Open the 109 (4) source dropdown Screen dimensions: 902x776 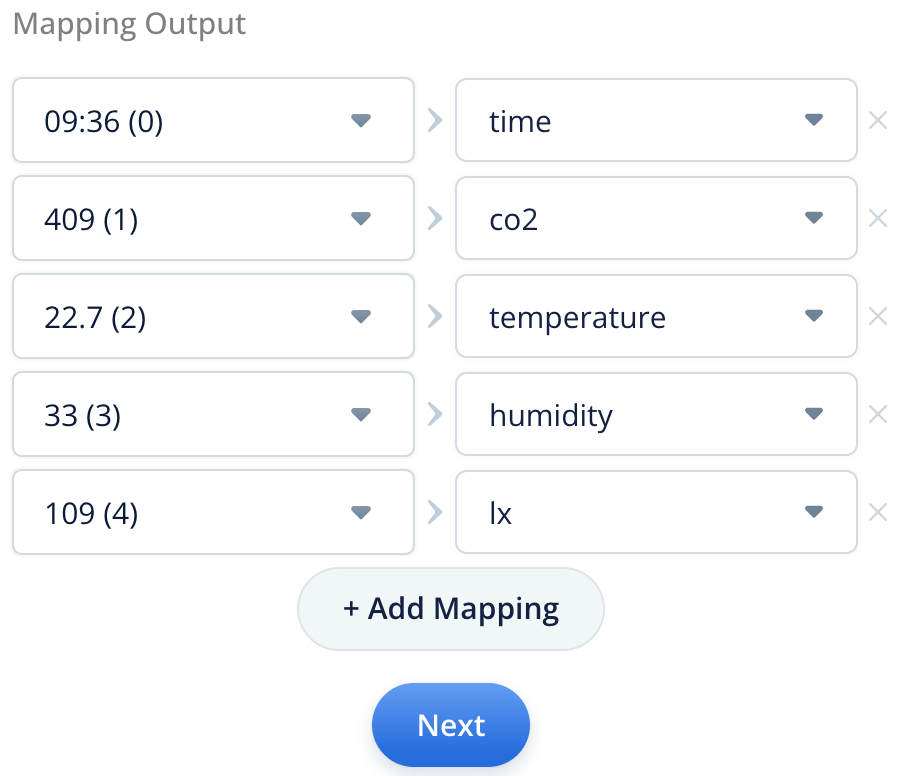coord(360,512)
